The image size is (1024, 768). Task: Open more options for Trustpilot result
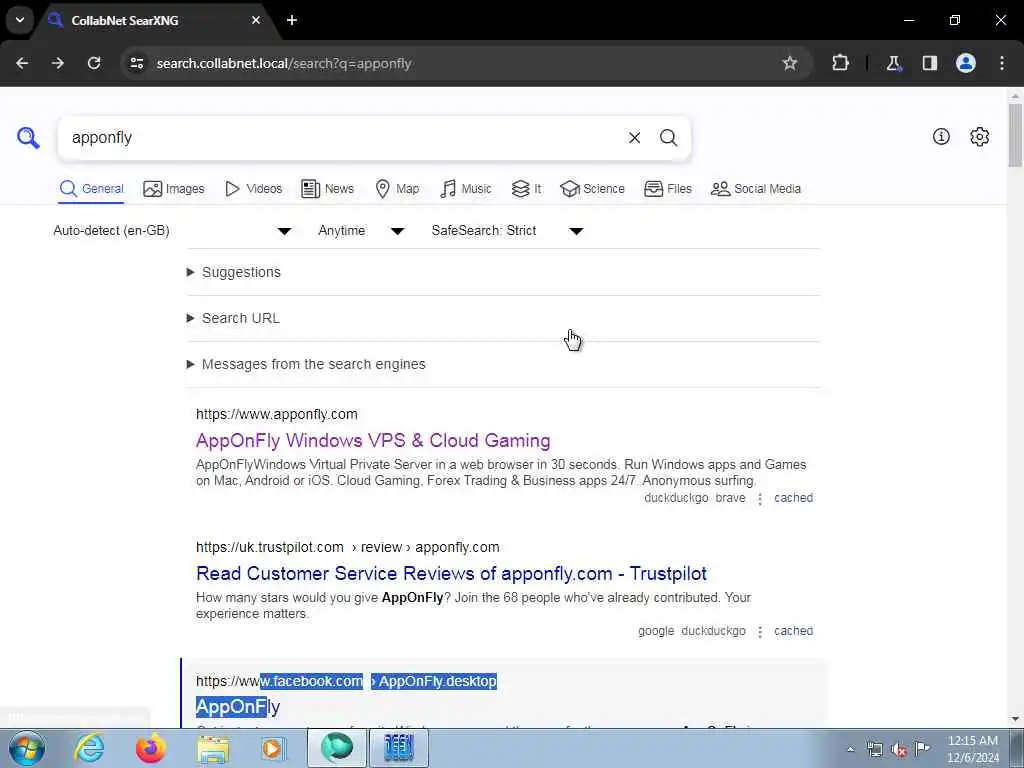(760, 632)
